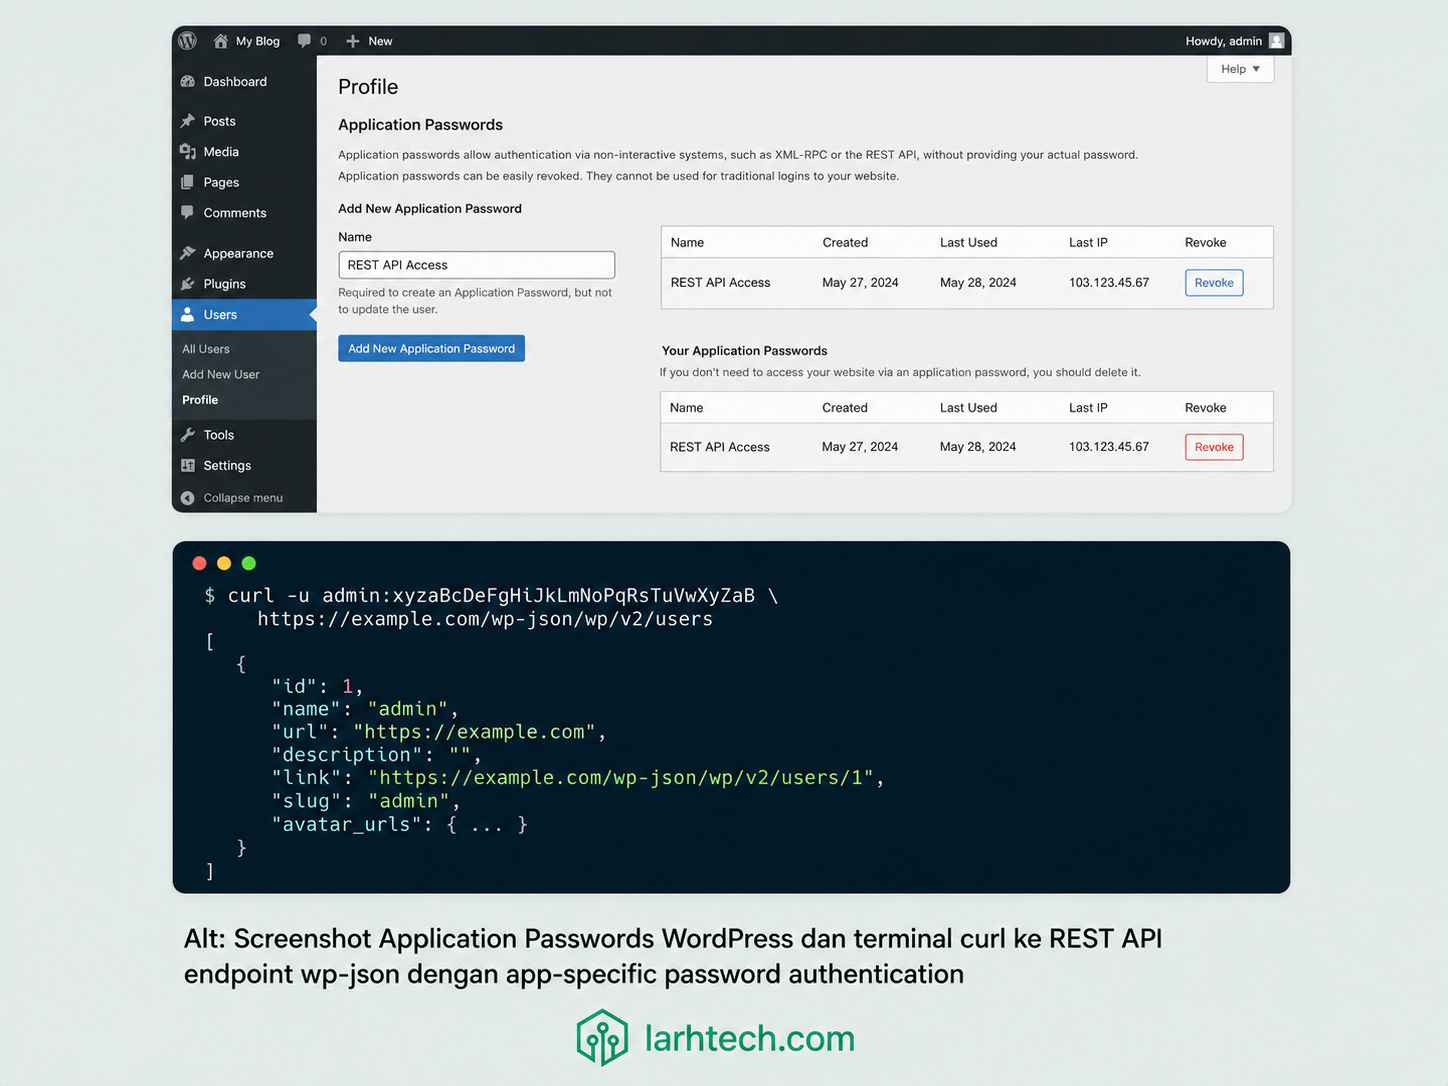This screenshot has height=1086, width=1448.
Task: Click the Collapse menu arrow icon
Action: click(x=187, y=498)
